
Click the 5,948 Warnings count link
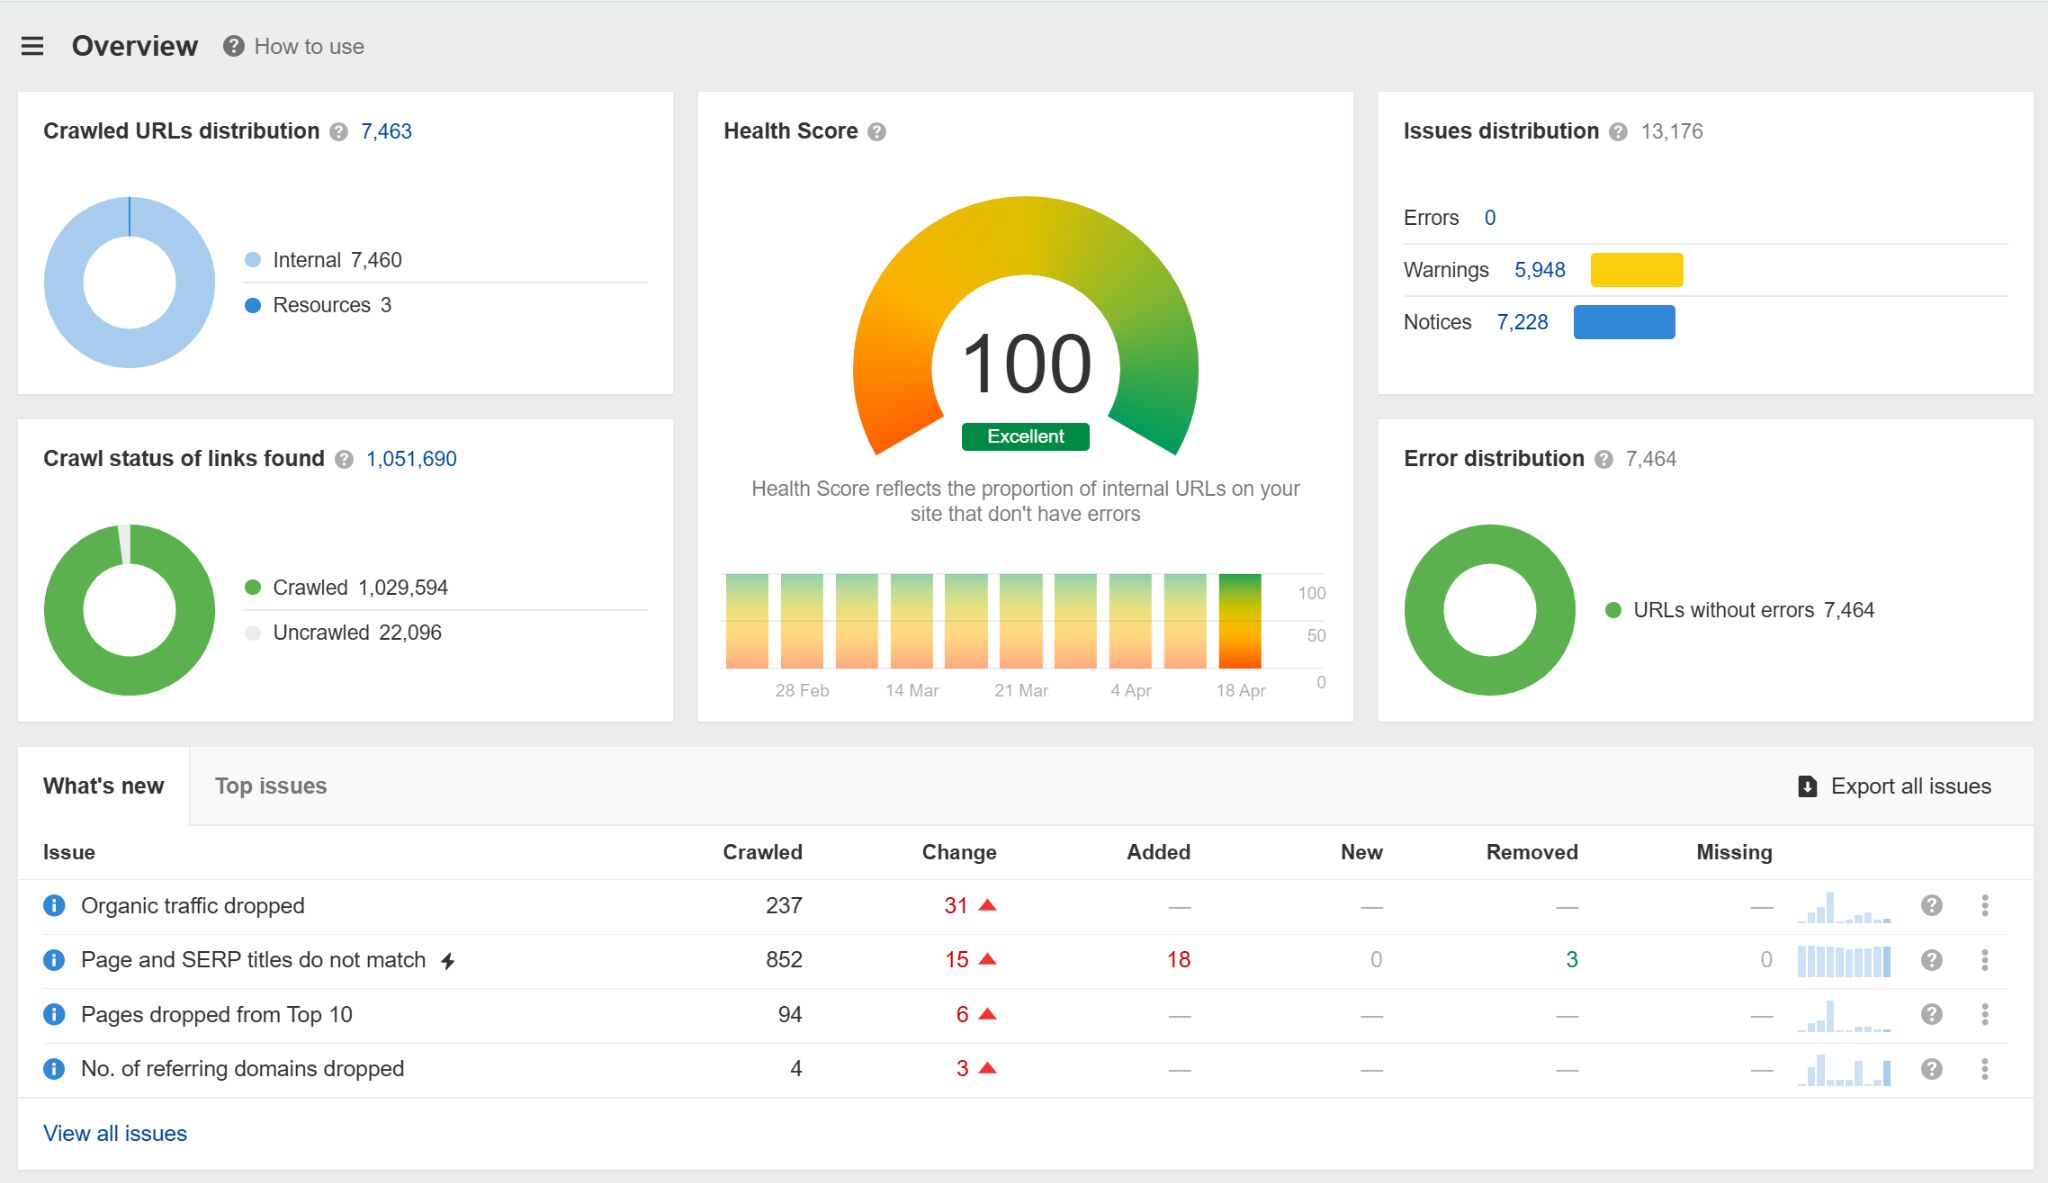point(1541,269)
